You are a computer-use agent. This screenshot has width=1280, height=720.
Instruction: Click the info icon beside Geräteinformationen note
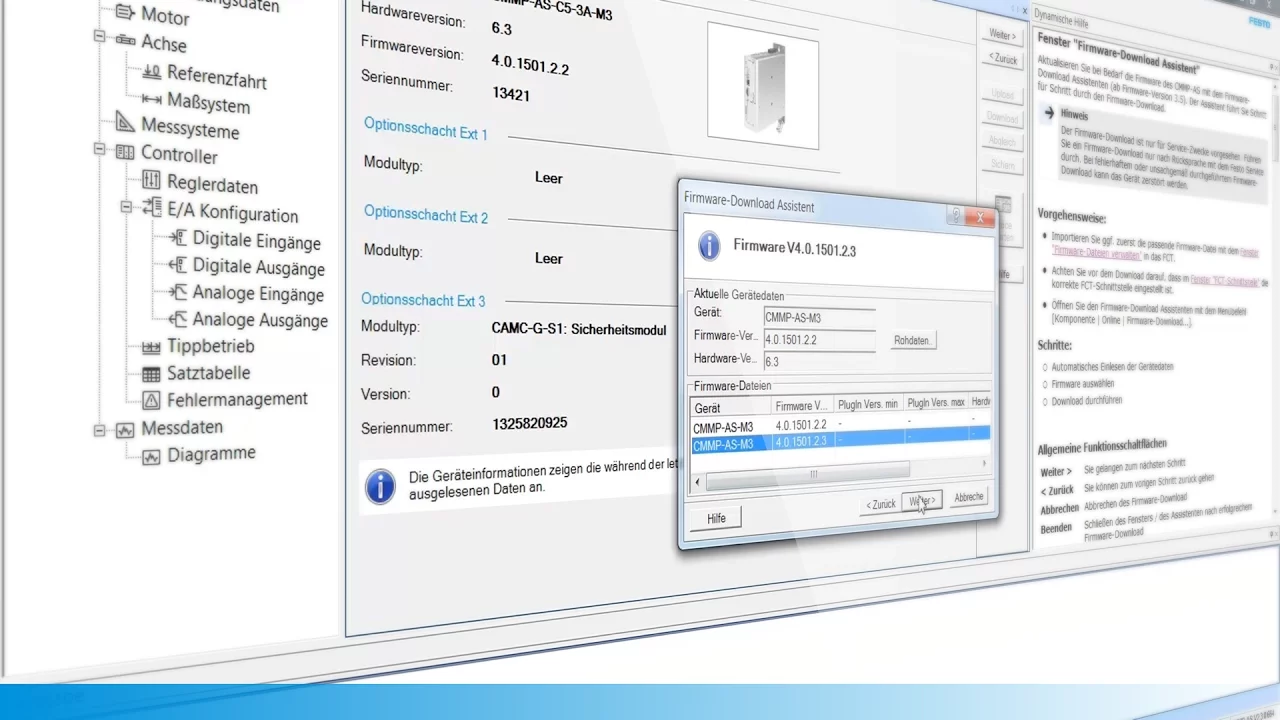pyautogui.click(x=380, y=487)
